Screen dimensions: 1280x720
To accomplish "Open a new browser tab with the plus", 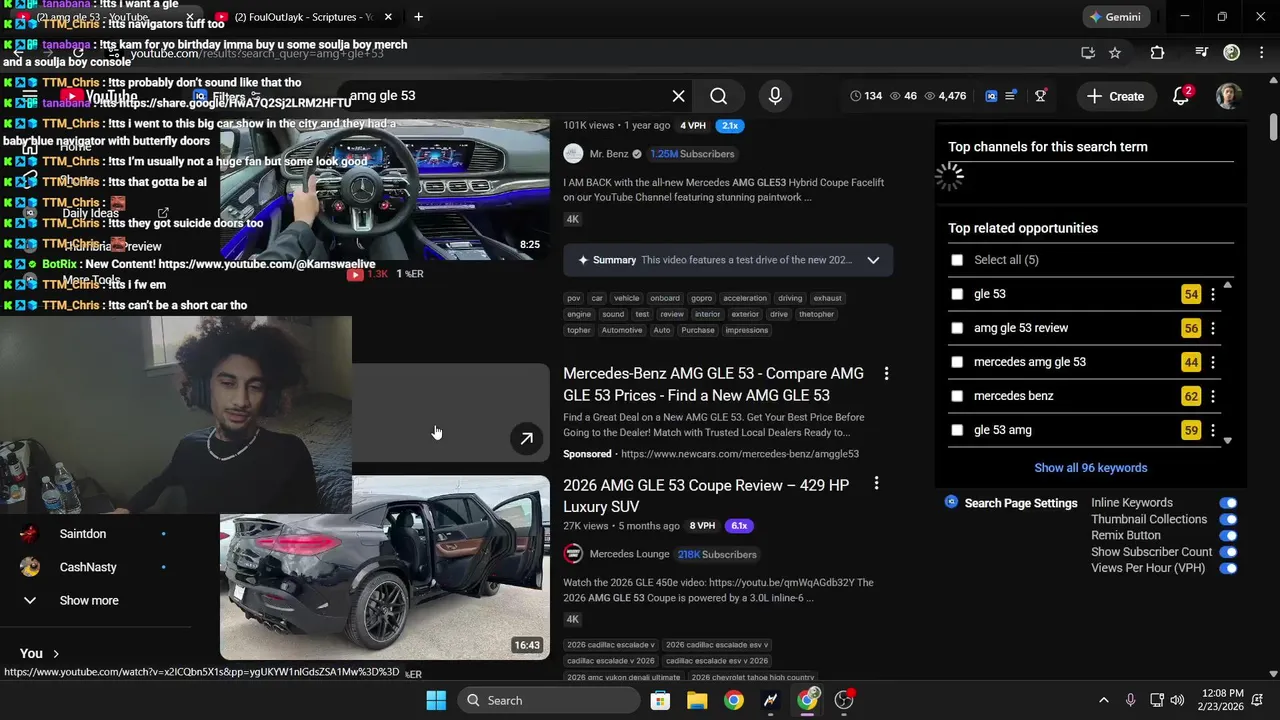I will click(x=418, y=17).
